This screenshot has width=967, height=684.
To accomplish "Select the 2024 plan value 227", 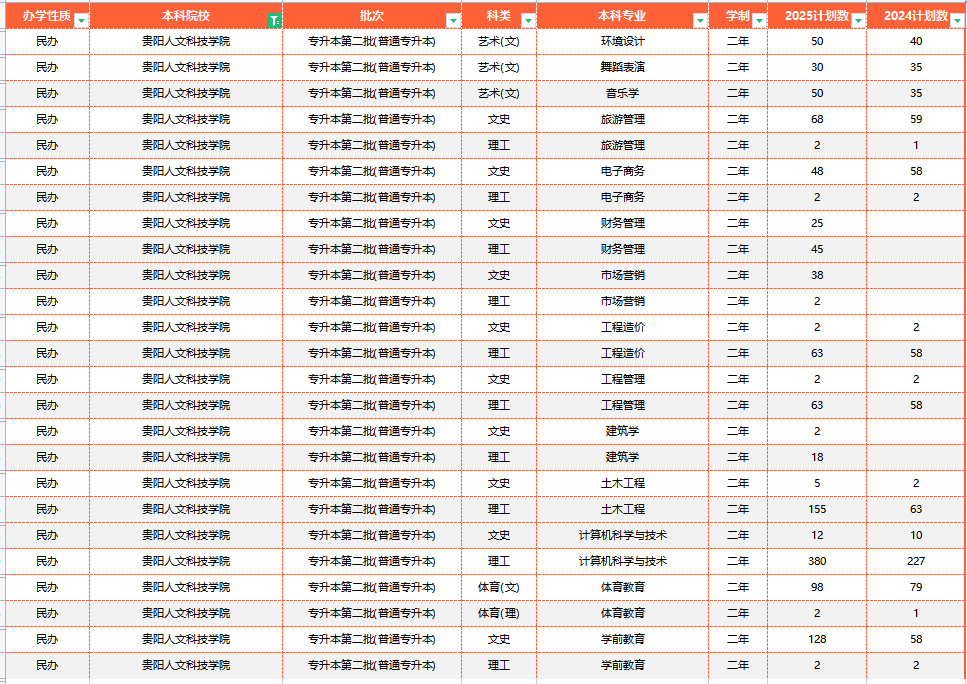I will point(916,561).
